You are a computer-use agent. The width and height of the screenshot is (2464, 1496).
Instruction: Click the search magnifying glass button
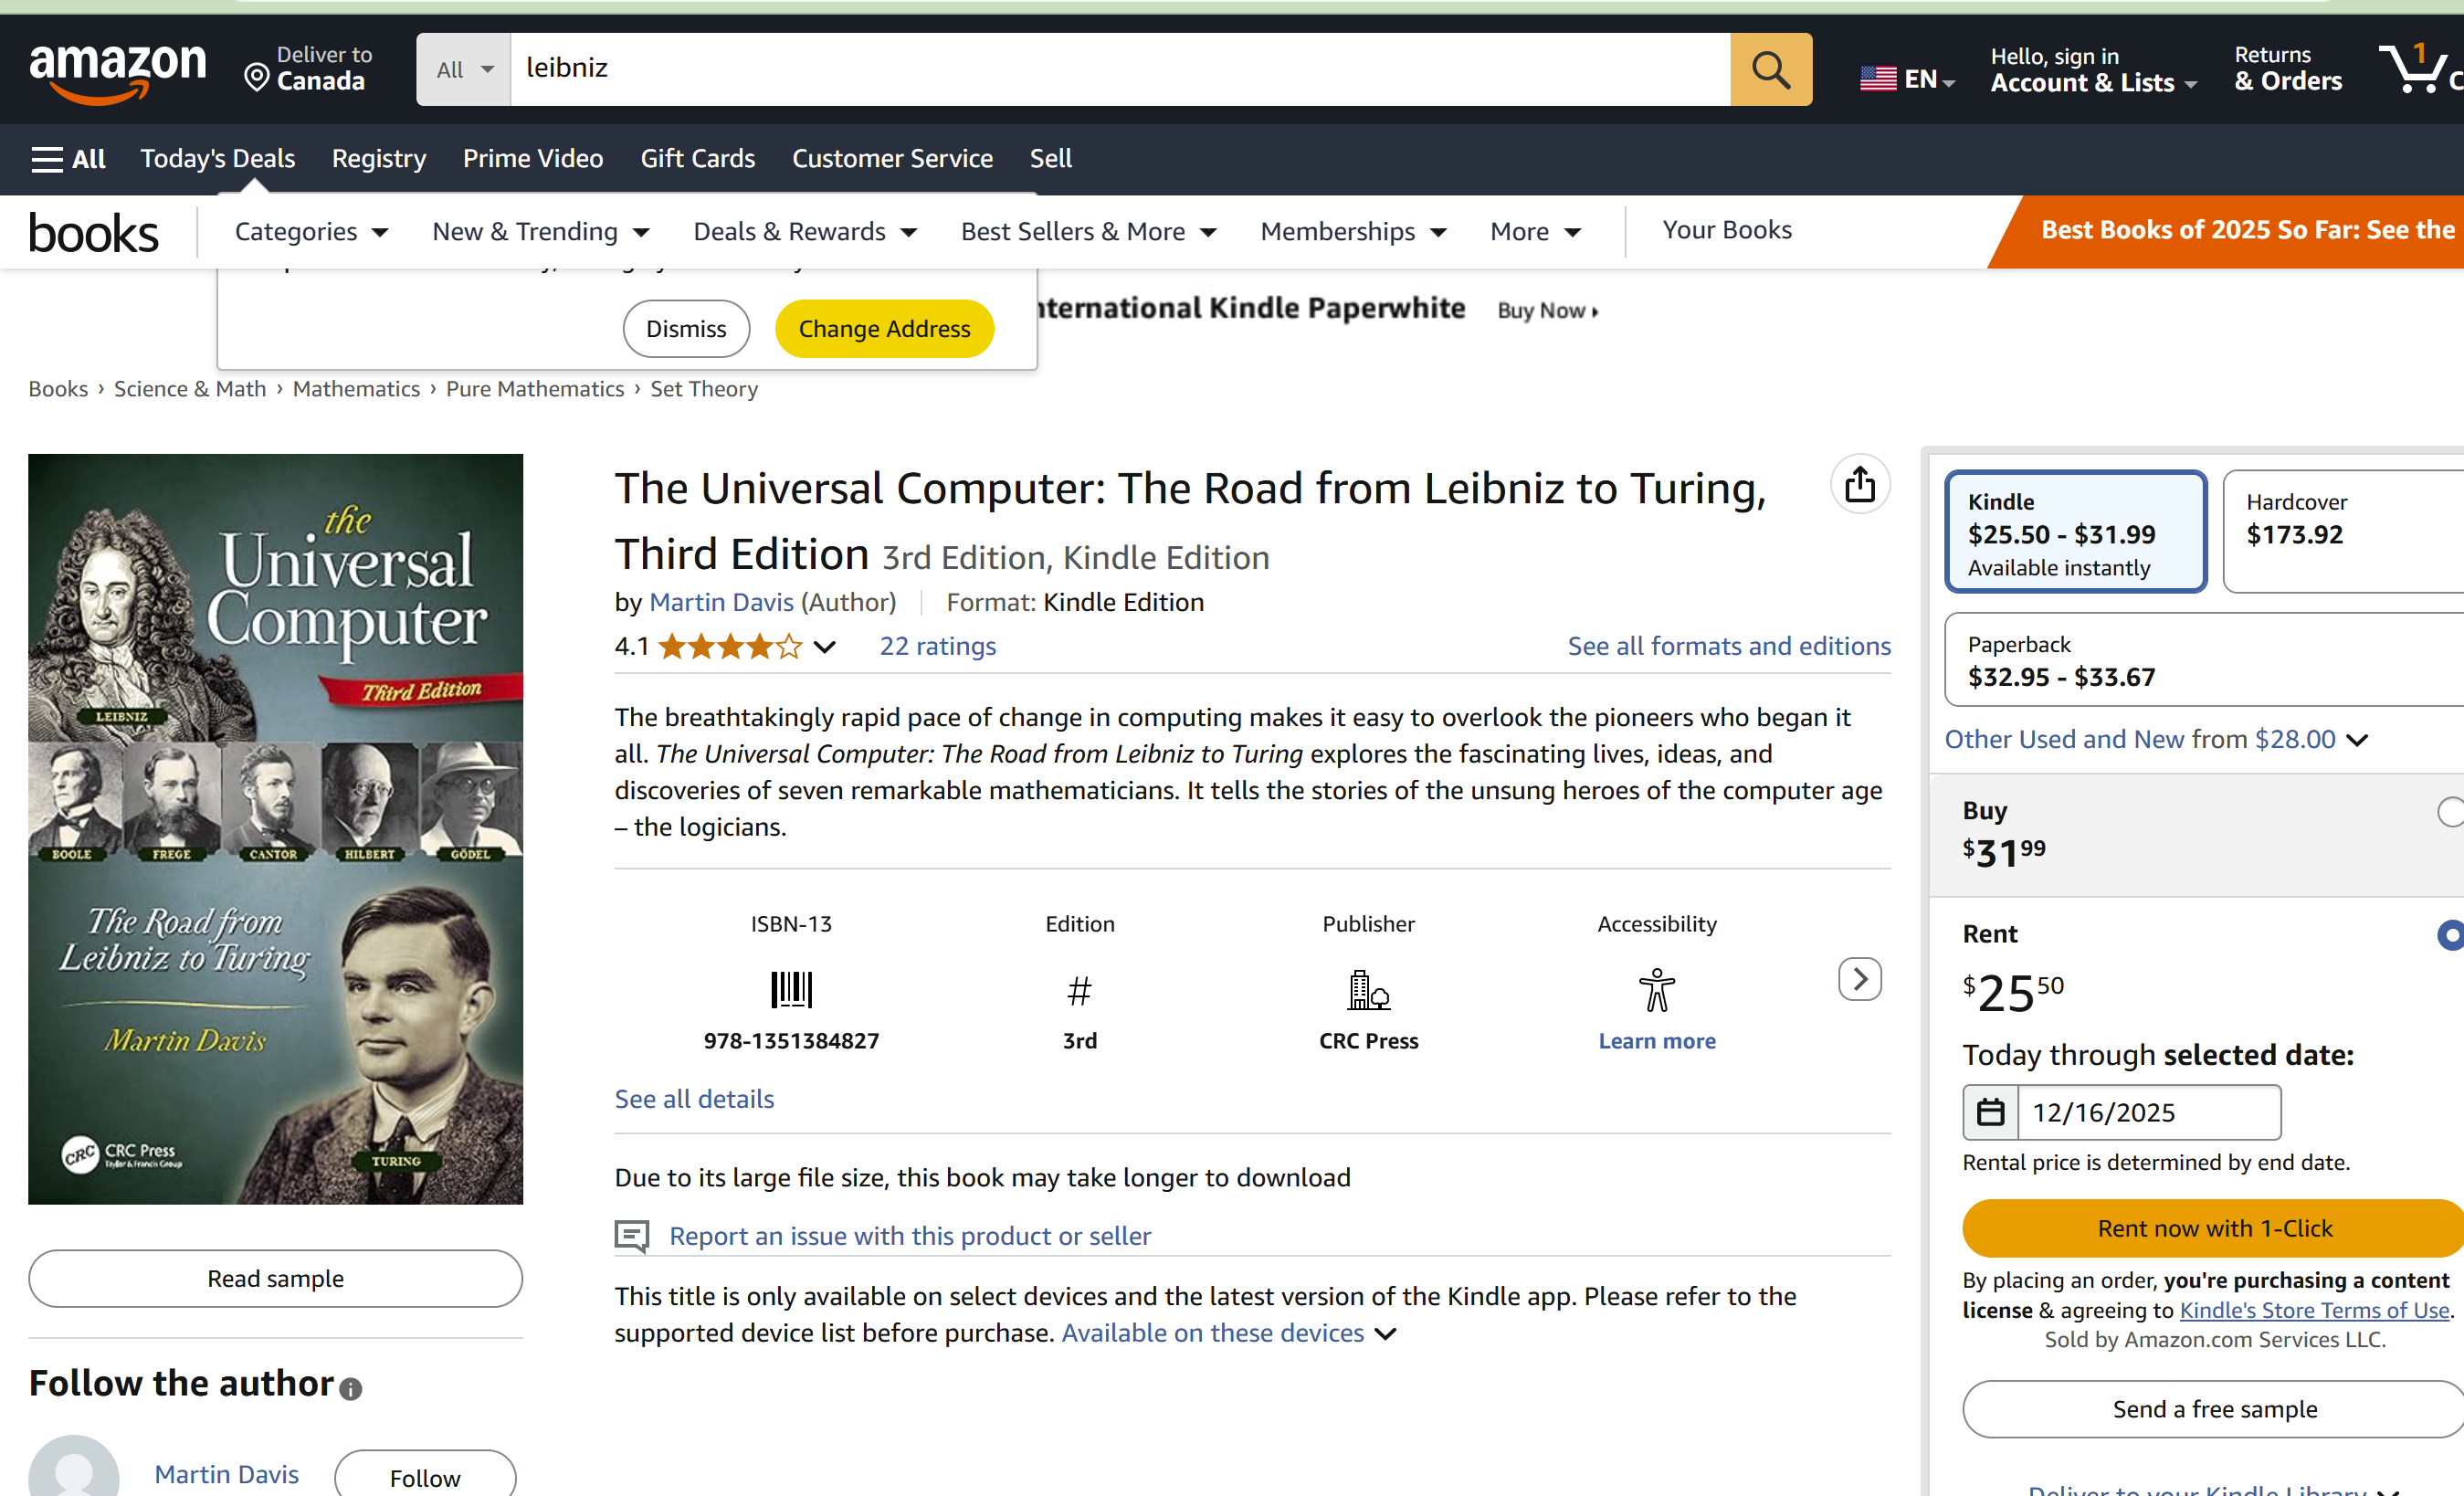[x=1770, y=69]
